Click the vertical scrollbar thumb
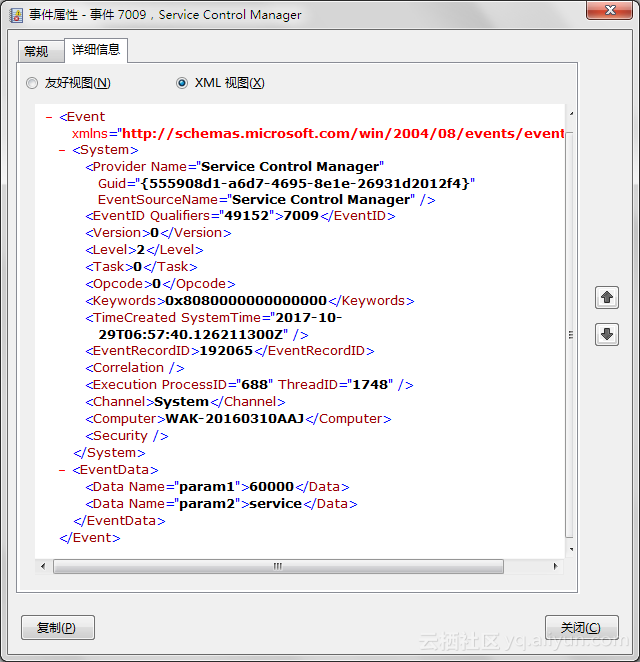This screenshot has height=662, width=640. pos(570,335)
